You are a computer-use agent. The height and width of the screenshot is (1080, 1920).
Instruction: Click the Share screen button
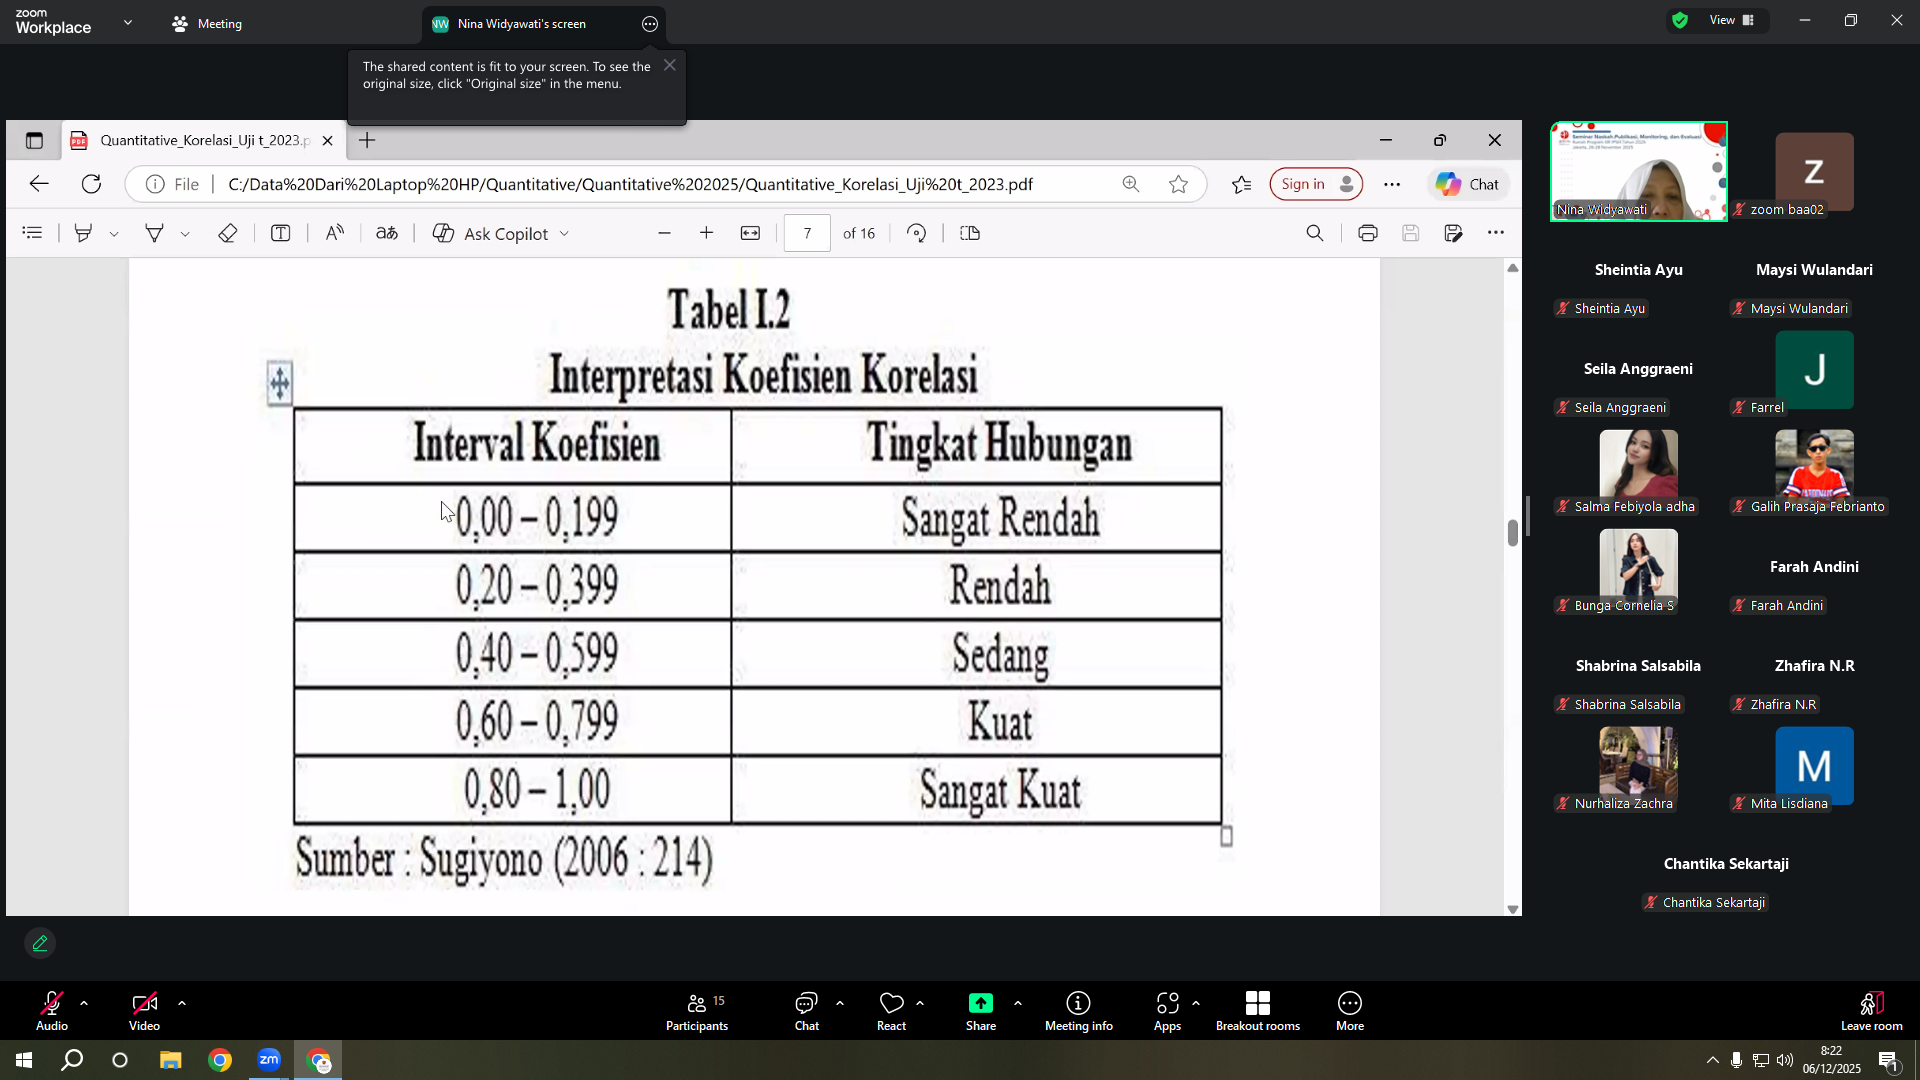click(x=981, y=1011)
